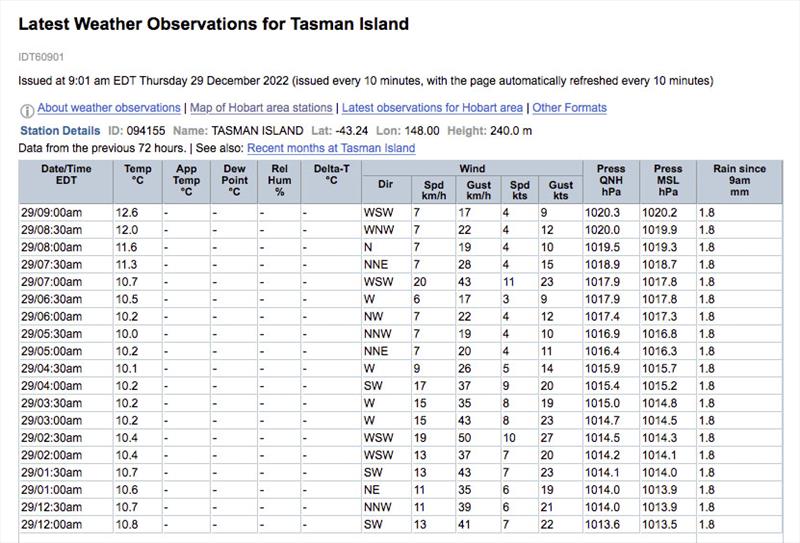Select QNH pressure 1014.2 cell

tap(611, 456)
